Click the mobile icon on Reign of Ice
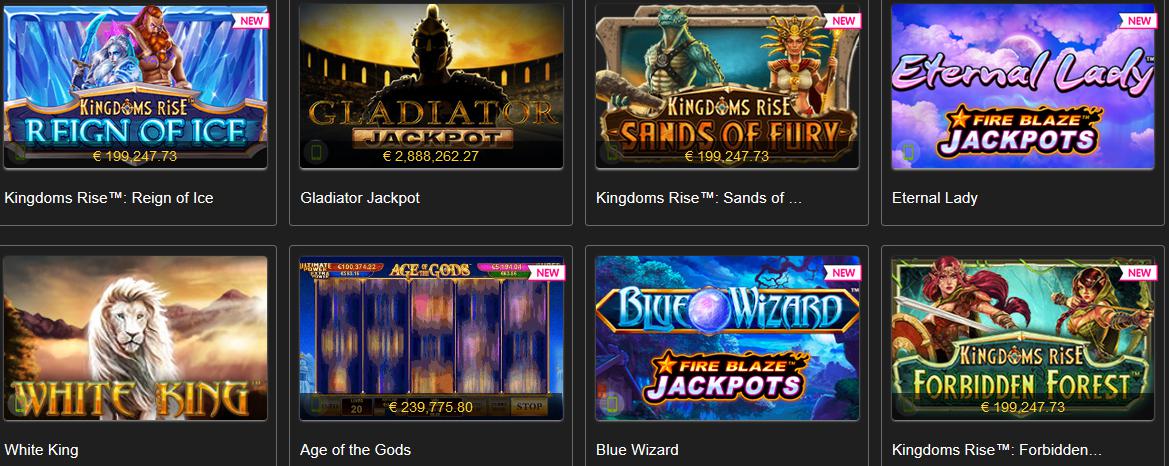The height and width of the screenshot is (466, 1169). pyautogui.click(x=19, y=153)
